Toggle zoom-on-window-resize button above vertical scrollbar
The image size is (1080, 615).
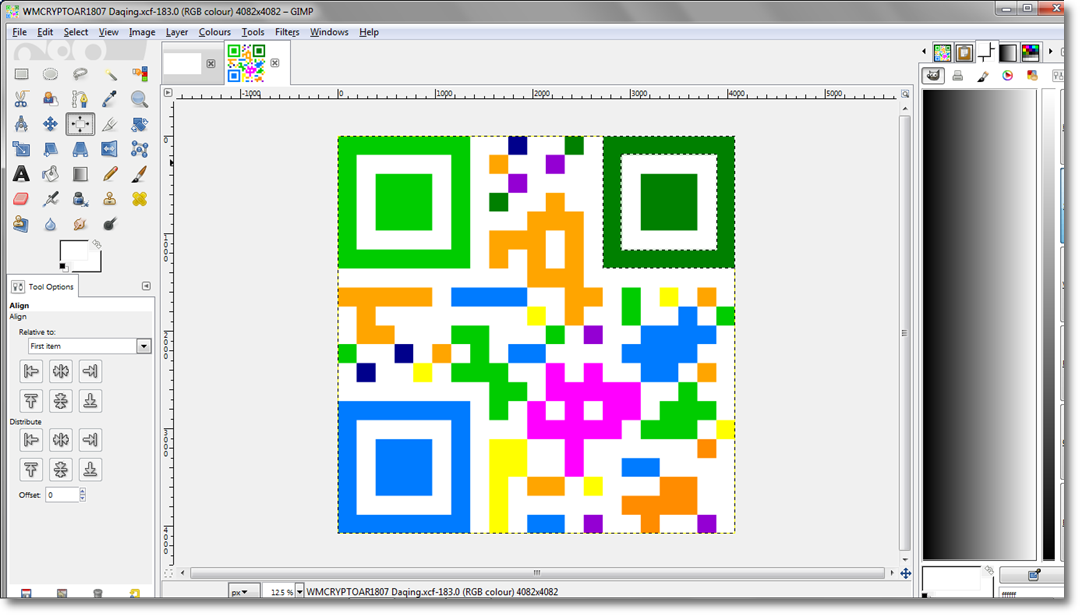(x=905, y=94)
